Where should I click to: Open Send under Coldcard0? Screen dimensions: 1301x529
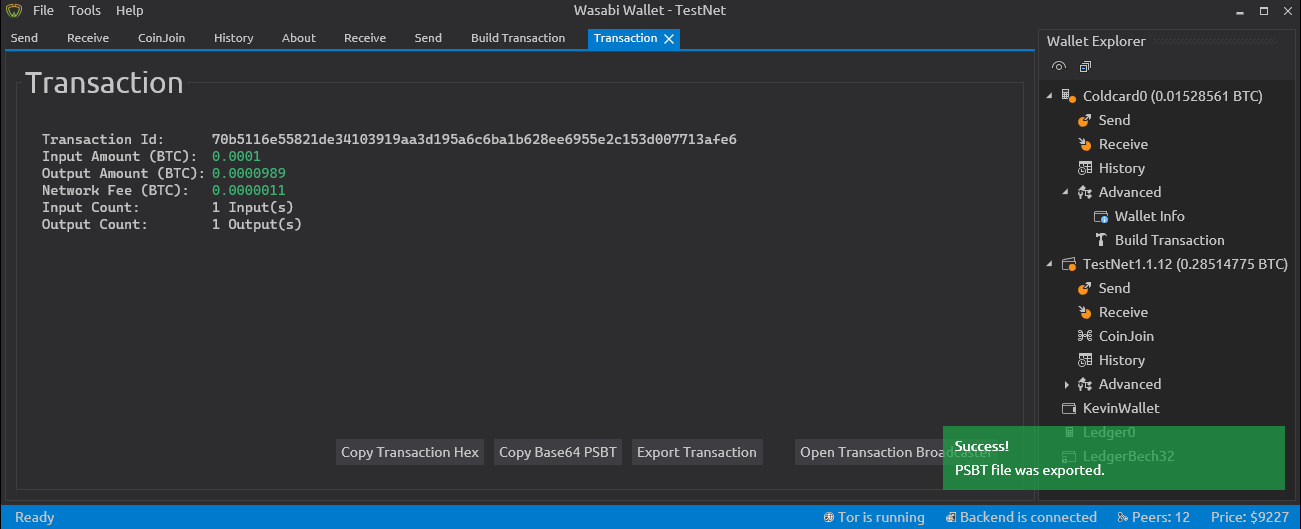[1114, 120]
